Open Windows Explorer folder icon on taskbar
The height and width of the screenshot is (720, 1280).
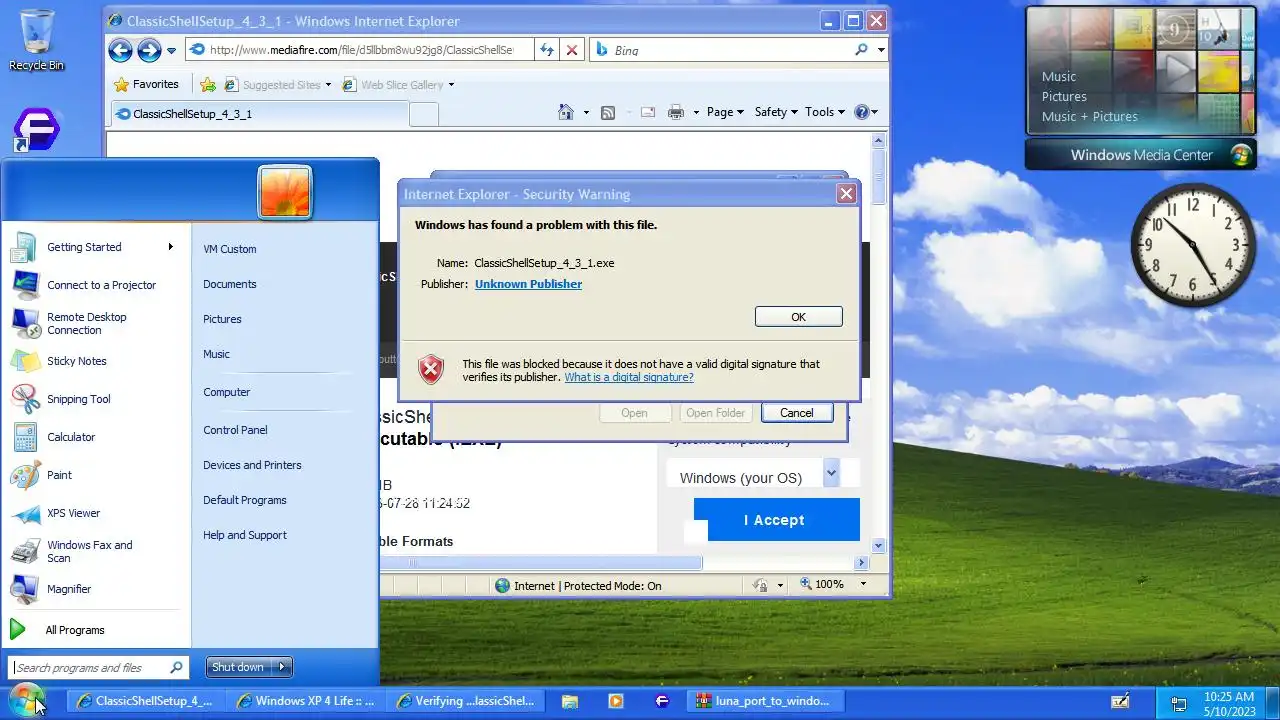(570, 701)
